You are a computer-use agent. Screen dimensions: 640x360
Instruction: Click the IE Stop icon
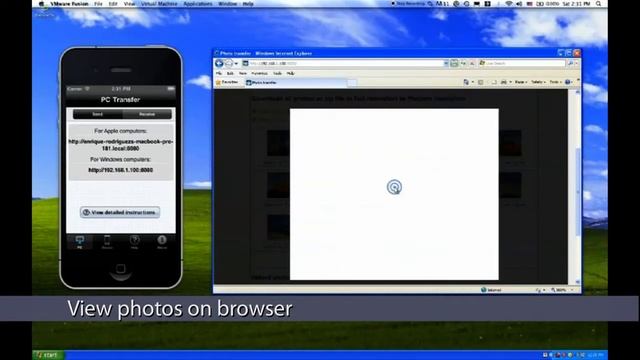point(472,63)
